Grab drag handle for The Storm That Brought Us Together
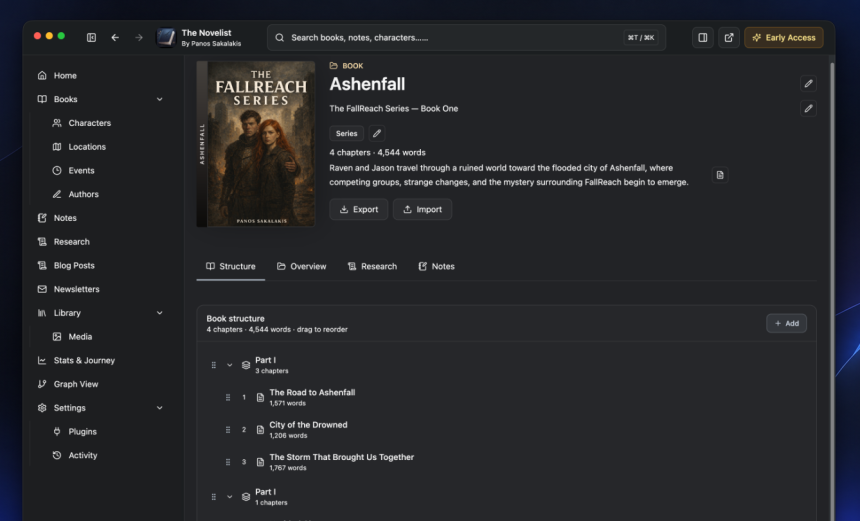The width and height of the screenshot is (860, 521). tap(228, 462)
